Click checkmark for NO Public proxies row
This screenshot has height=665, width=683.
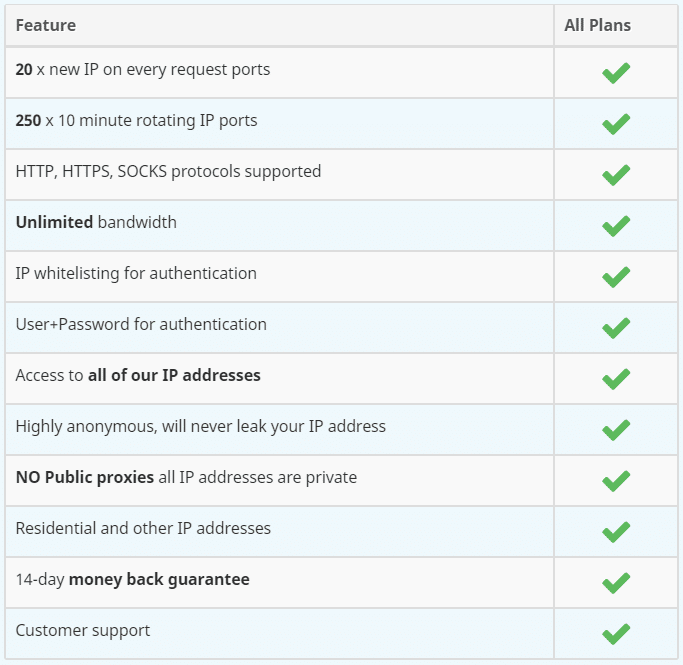[616, 480]
